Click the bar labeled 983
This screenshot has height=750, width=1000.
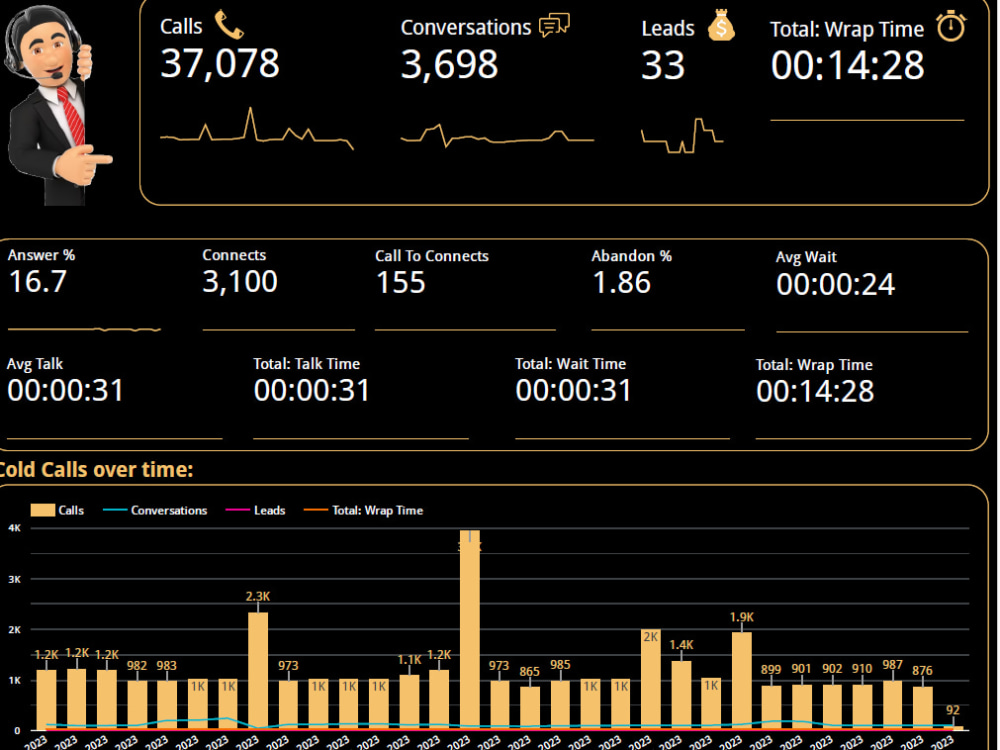point(167,704)
